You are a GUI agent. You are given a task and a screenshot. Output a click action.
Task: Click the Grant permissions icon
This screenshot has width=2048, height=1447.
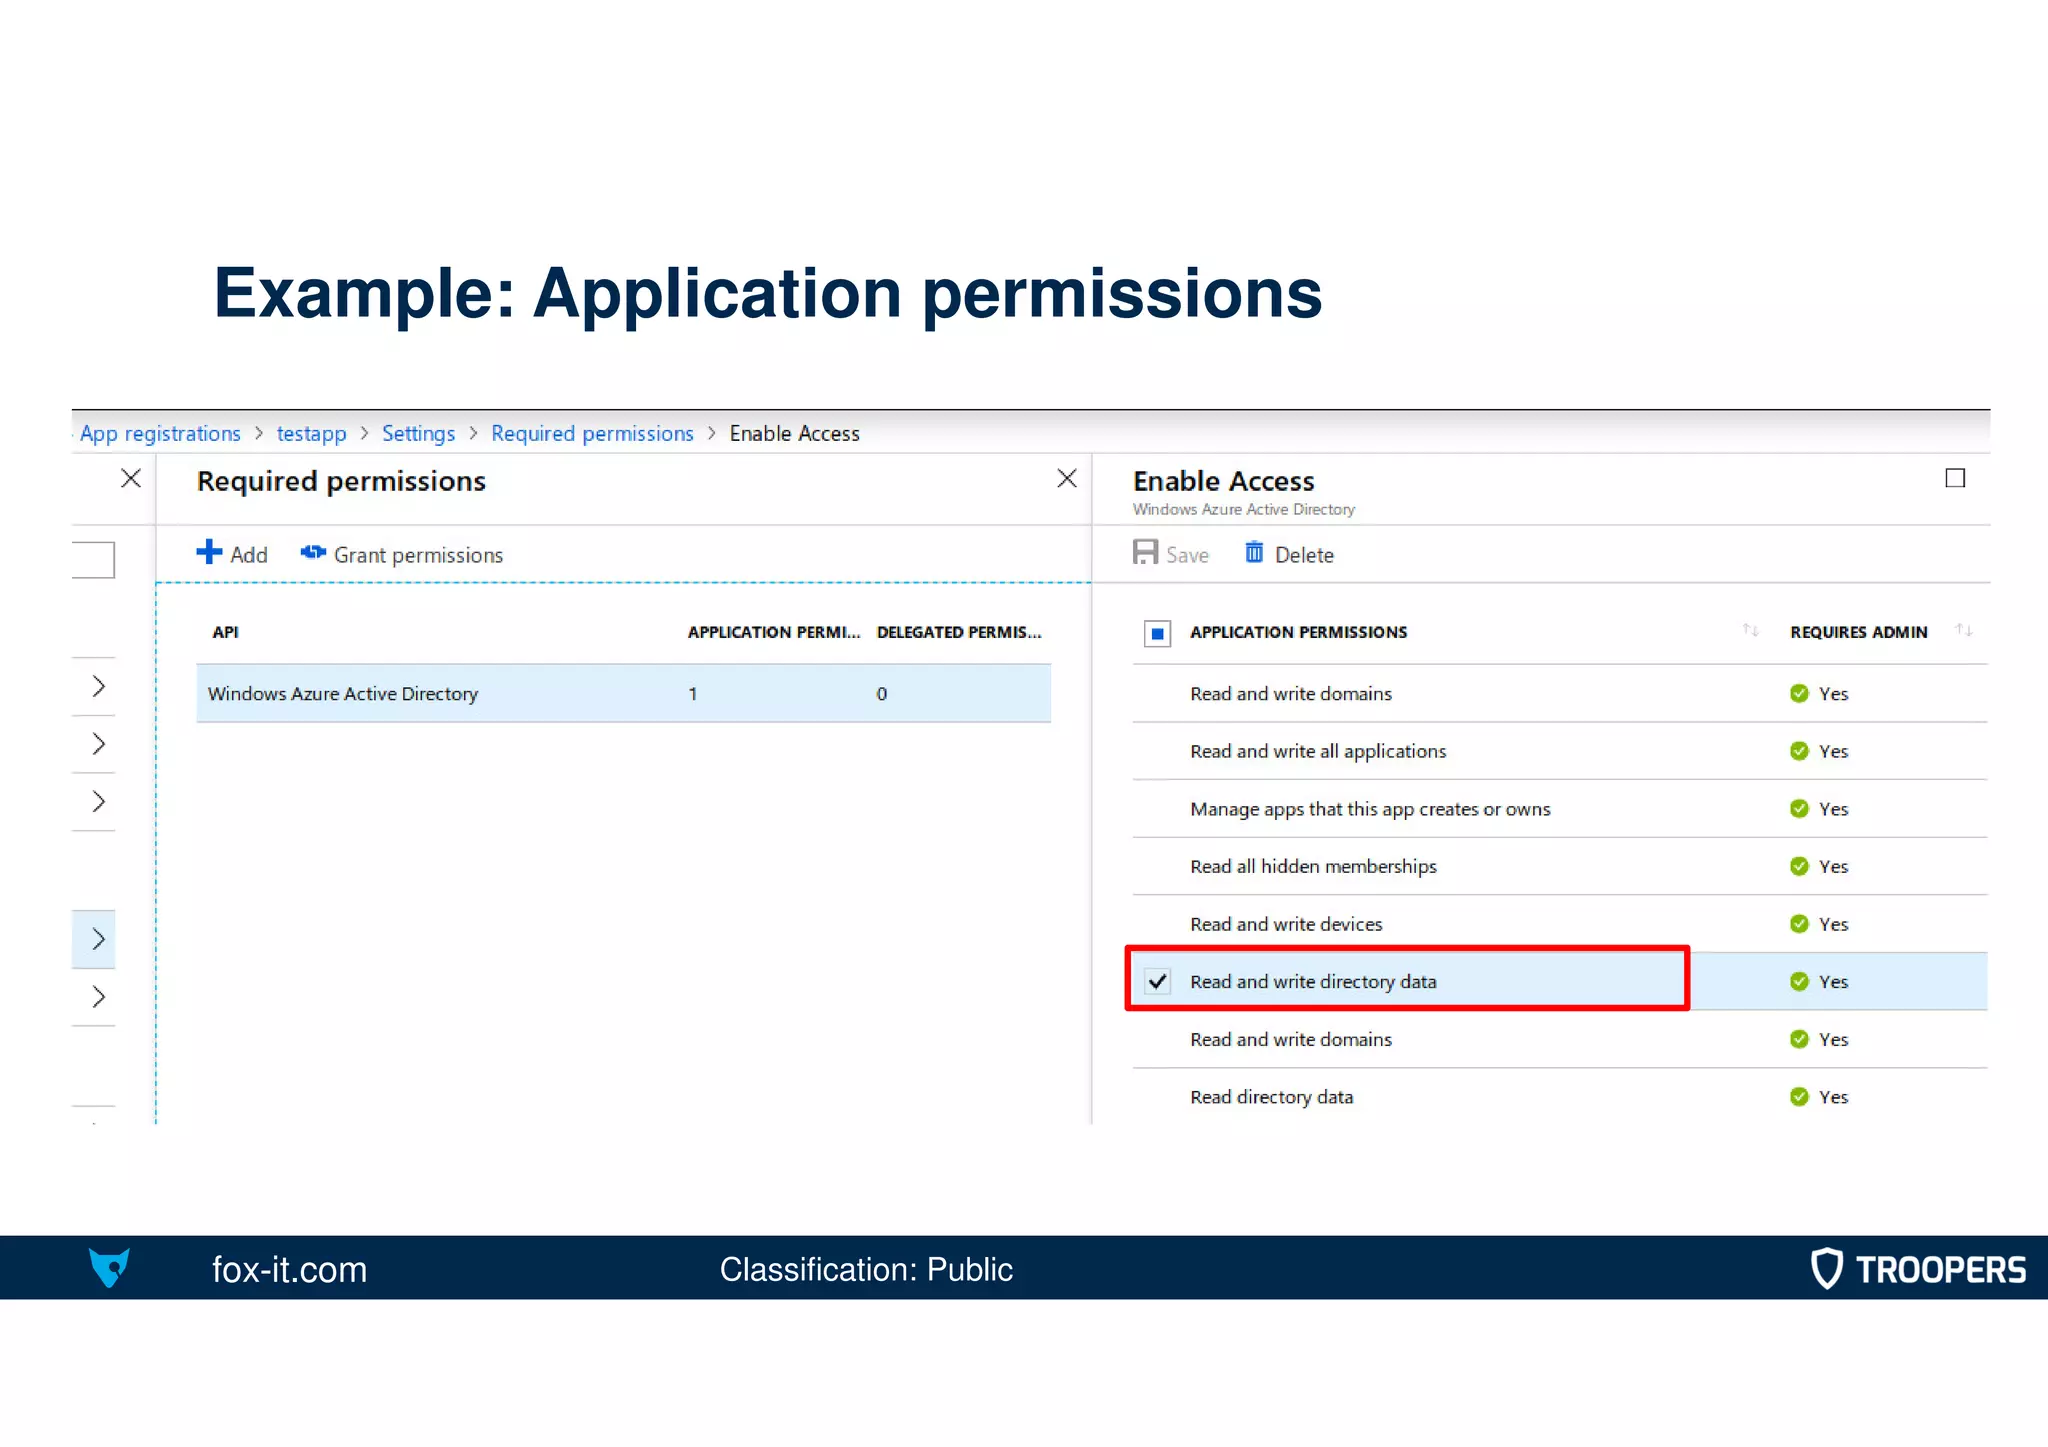[x=313, y=552]
